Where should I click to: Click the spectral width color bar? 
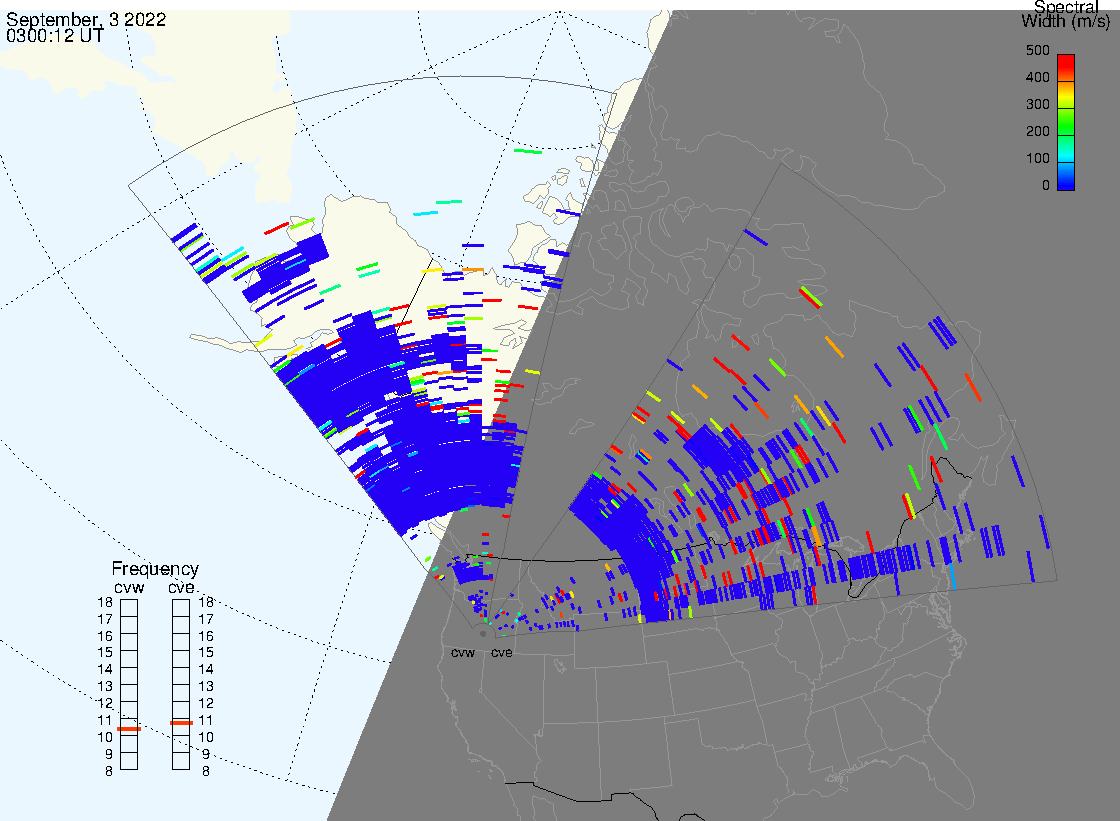click(1066, 122)
